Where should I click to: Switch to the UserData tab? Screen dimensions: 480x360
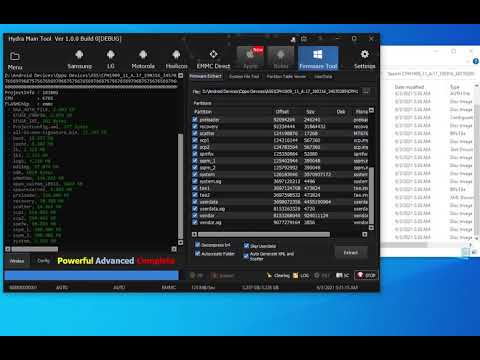click(323, 76)
